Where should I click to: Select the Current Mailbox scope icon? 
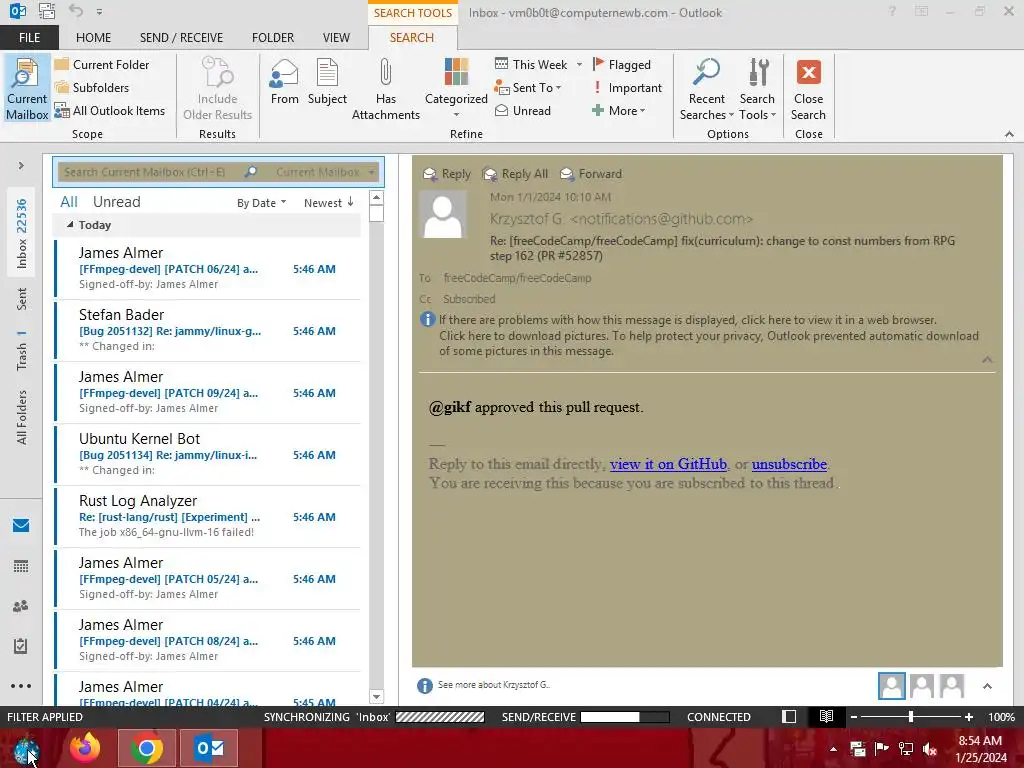click(27, 89)
